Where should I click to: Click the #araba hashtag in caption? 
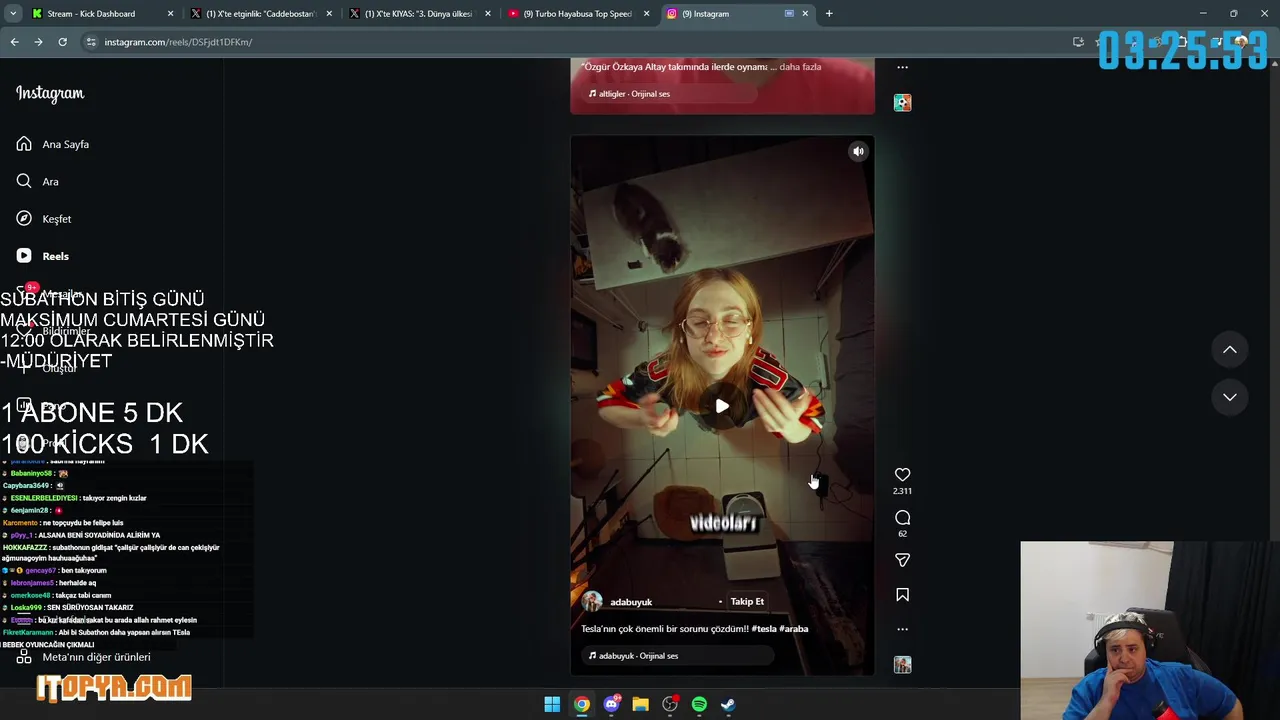(x=794, y=629)
